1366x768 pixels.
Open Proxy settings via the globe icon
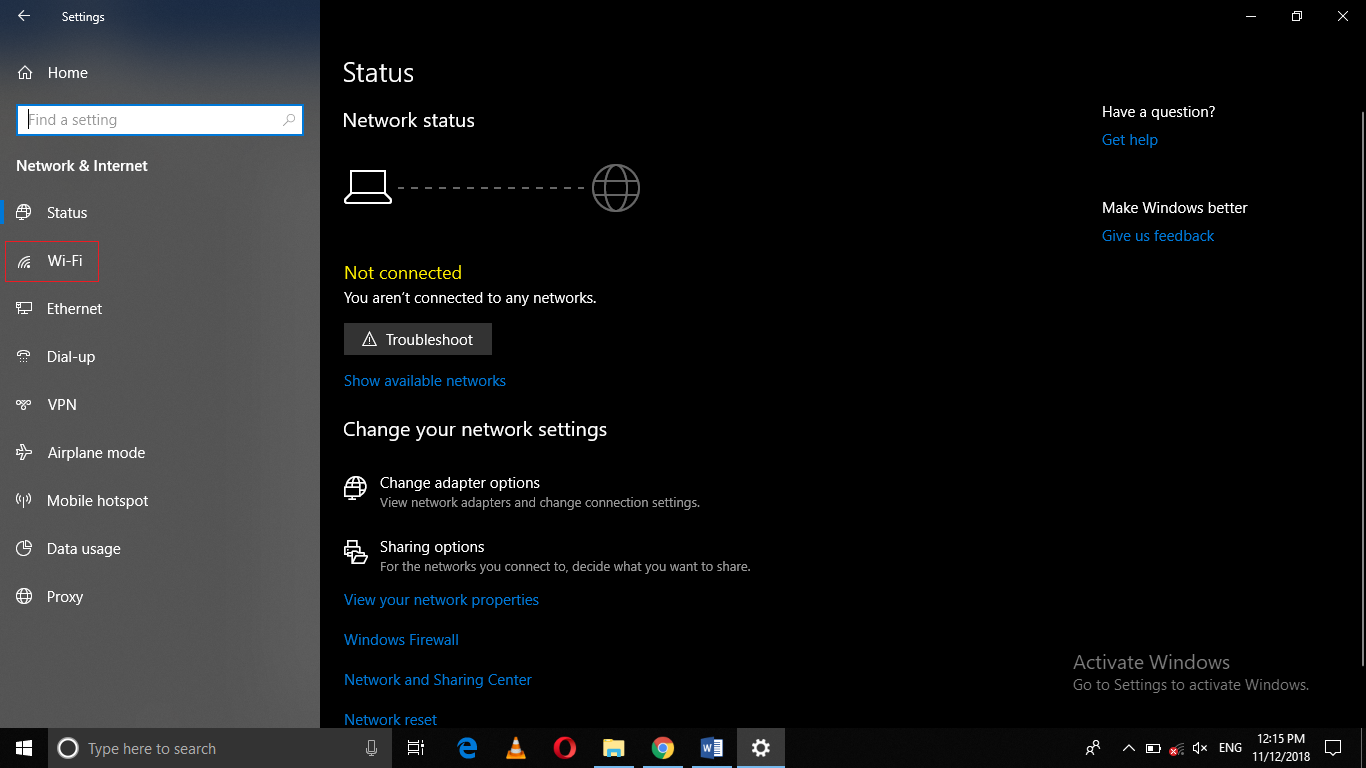24,596
